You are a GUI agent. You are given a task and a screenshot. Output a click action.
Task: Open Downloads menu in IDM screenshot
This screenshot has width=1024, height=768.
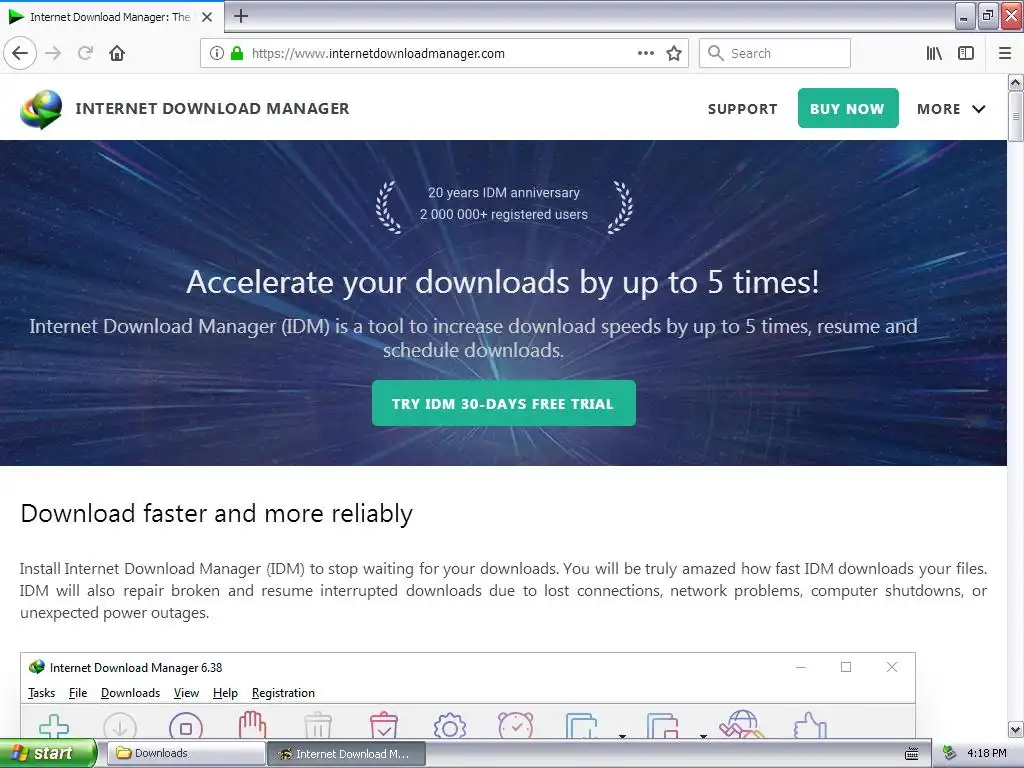pos(131,693)
